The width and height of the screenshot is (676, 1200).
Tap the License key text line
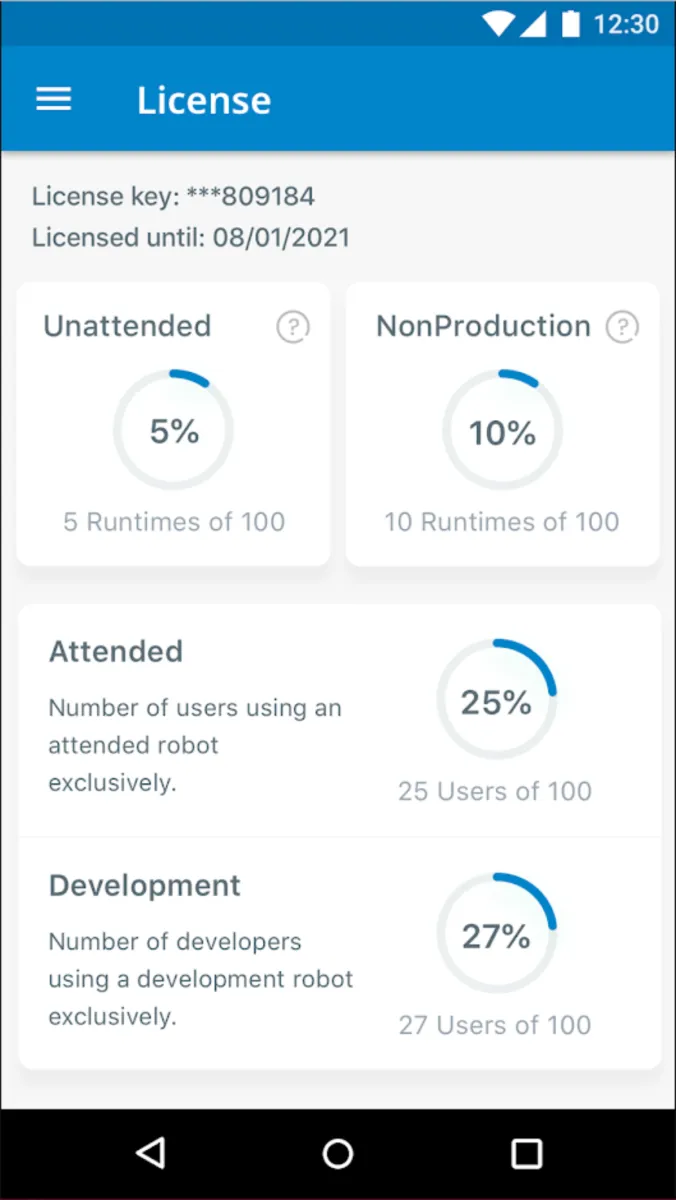click(x=174, y=196)
